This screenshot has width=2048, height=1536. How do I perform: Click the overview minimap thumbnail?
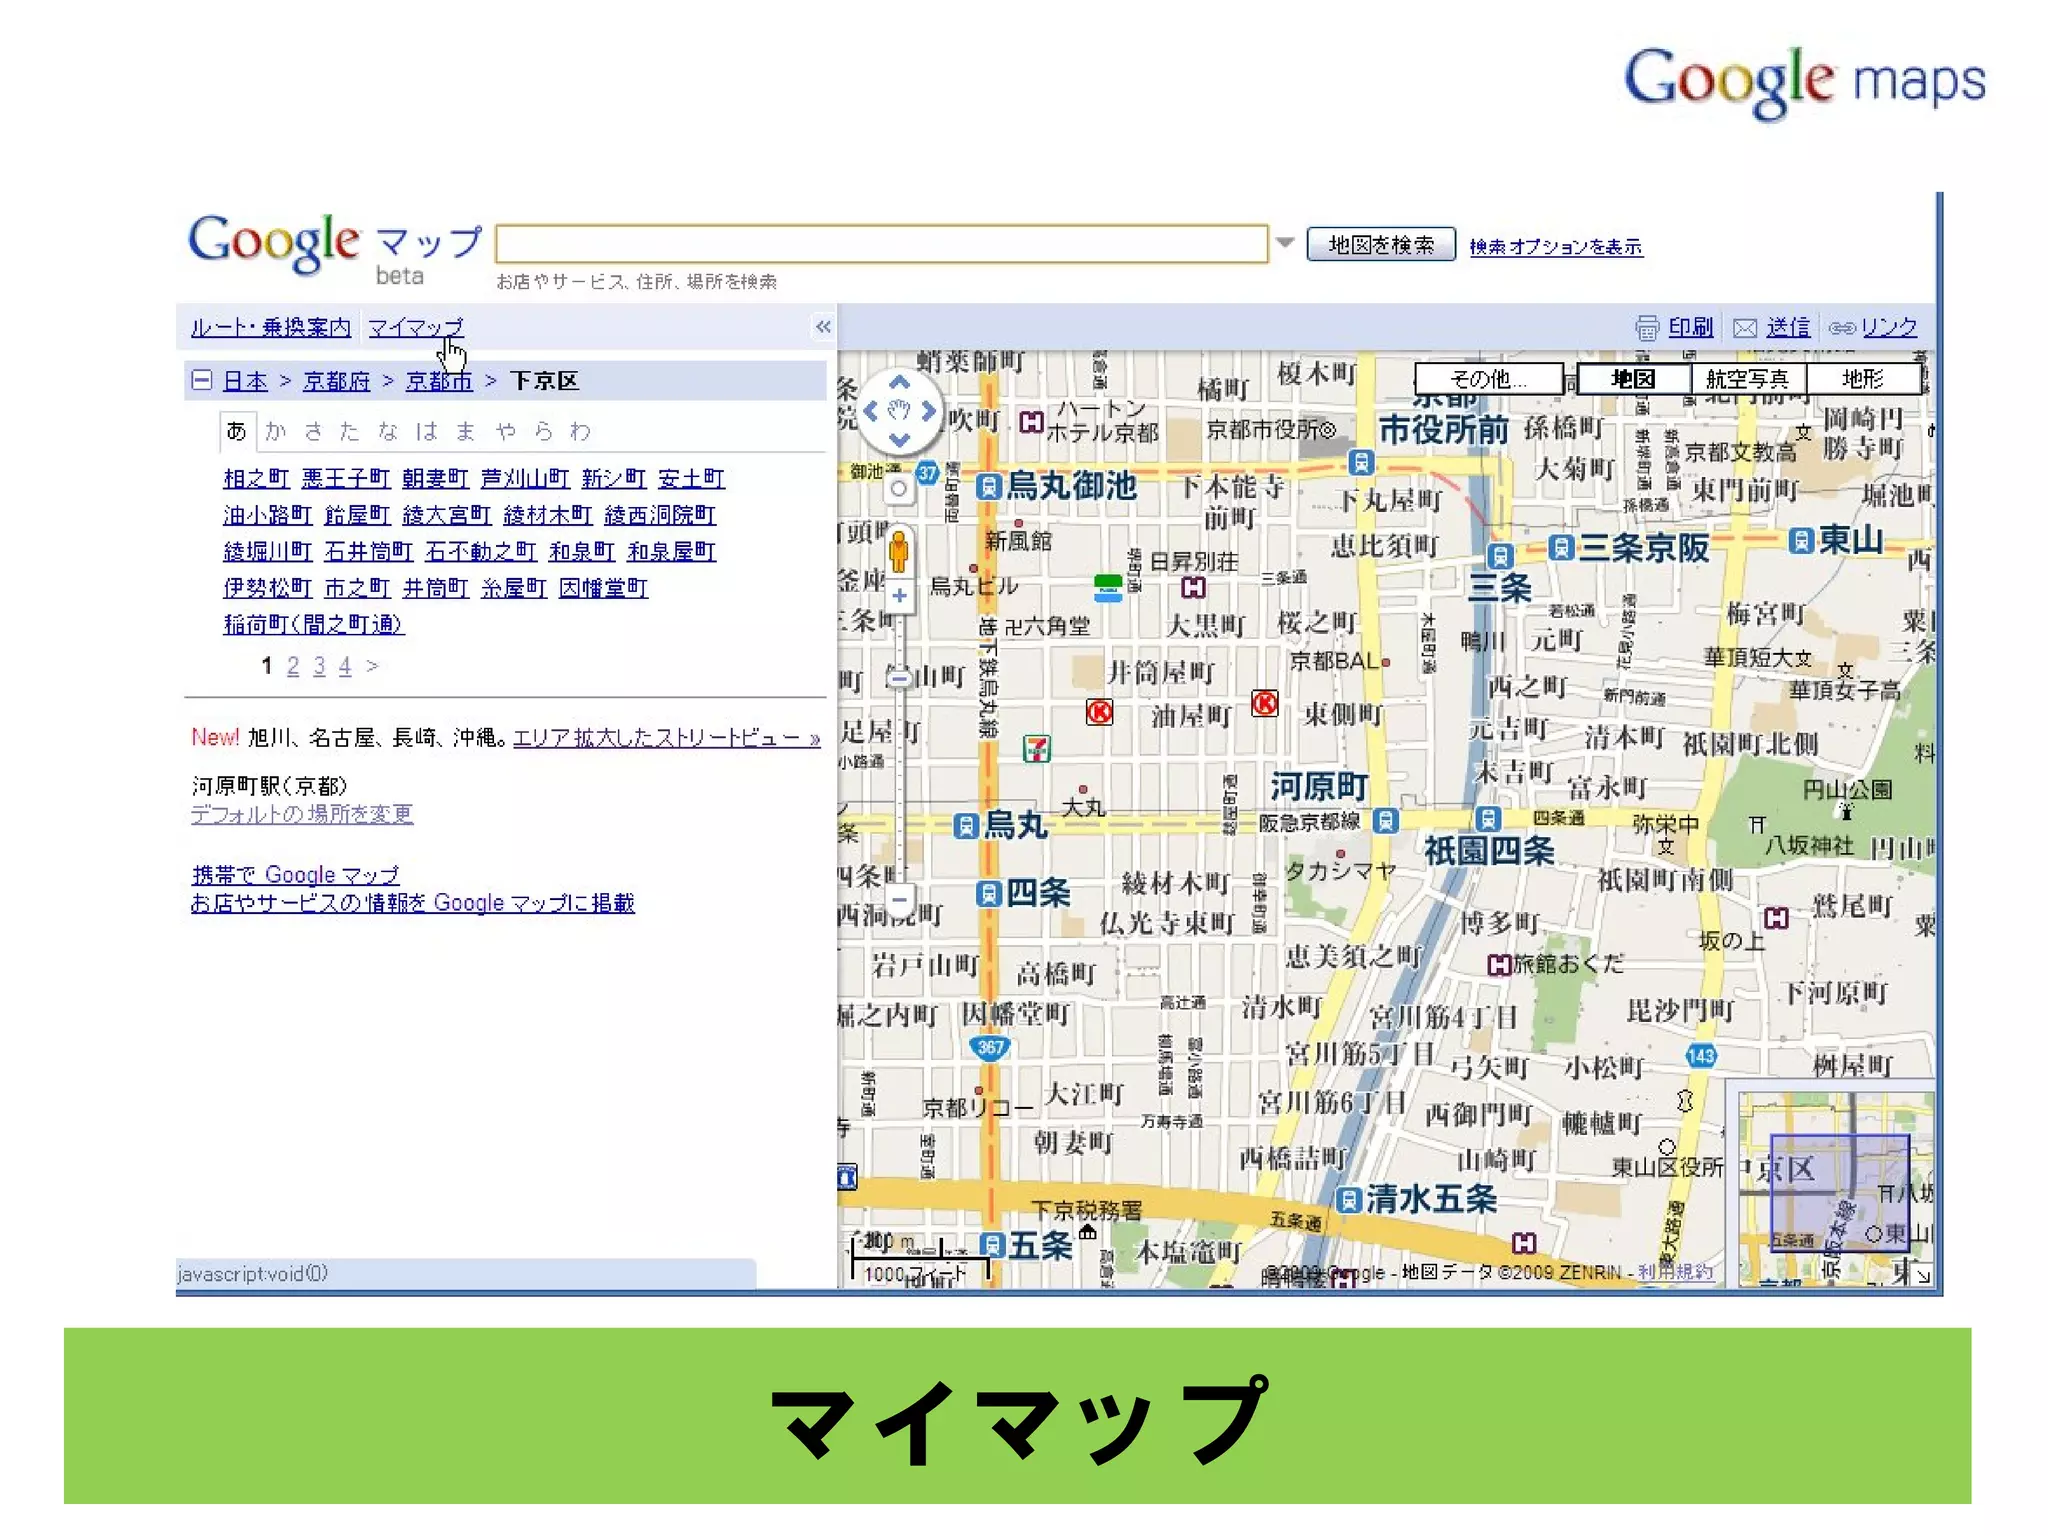coord(1838,1190)
